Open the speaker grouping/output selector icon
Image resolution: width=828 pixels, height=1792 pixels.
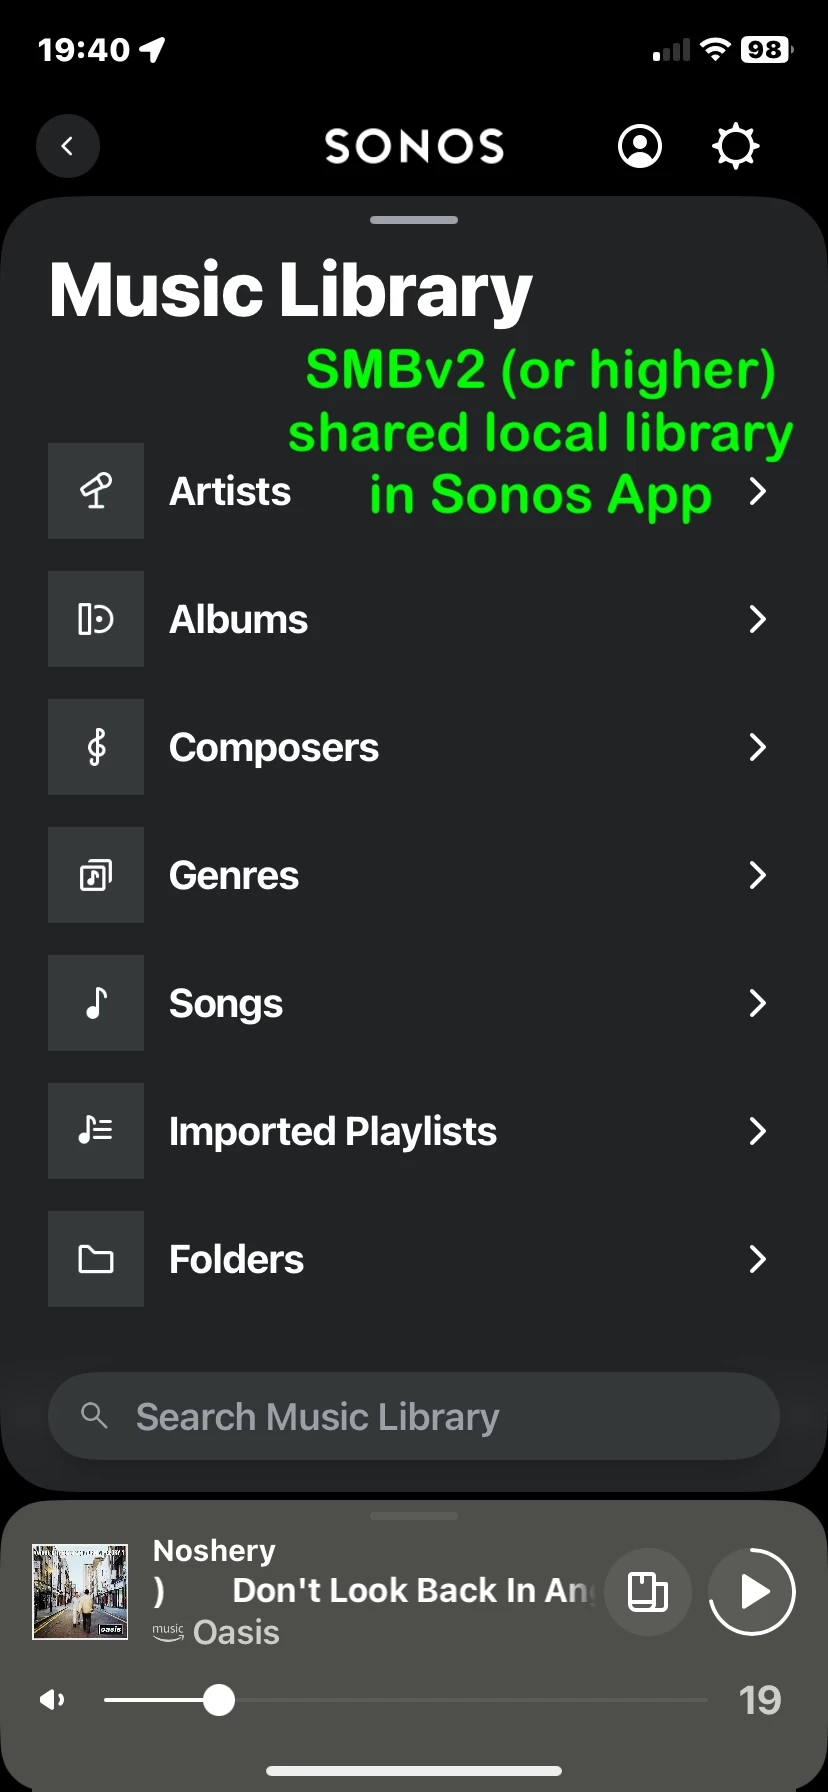tap(648, 1592)
